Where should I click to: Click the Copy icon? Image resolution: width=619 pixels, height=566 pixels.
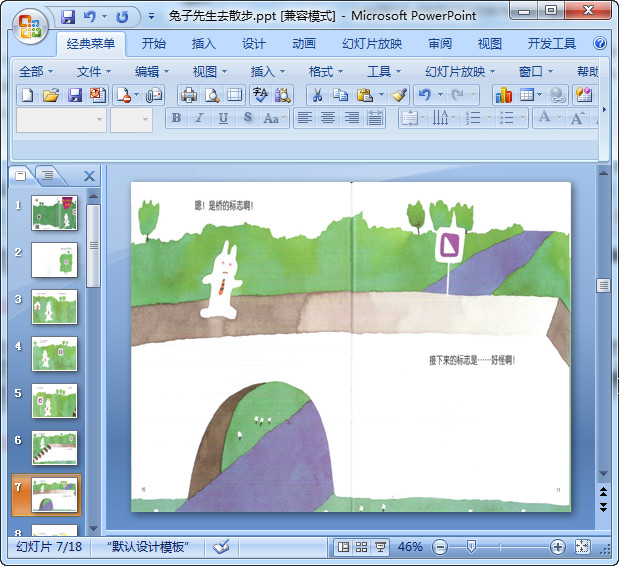[x=341, y=95]
